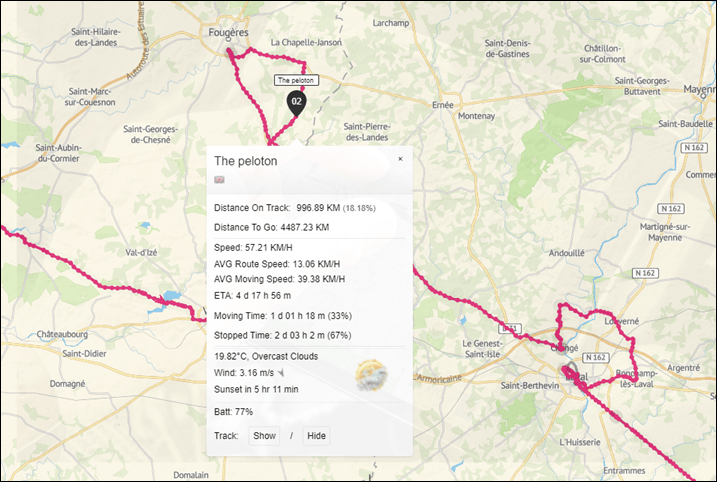Image resolution: width=717 pixels, height=482 pixels.
Task: Click the Fougères town label
Action: [228, 32]
